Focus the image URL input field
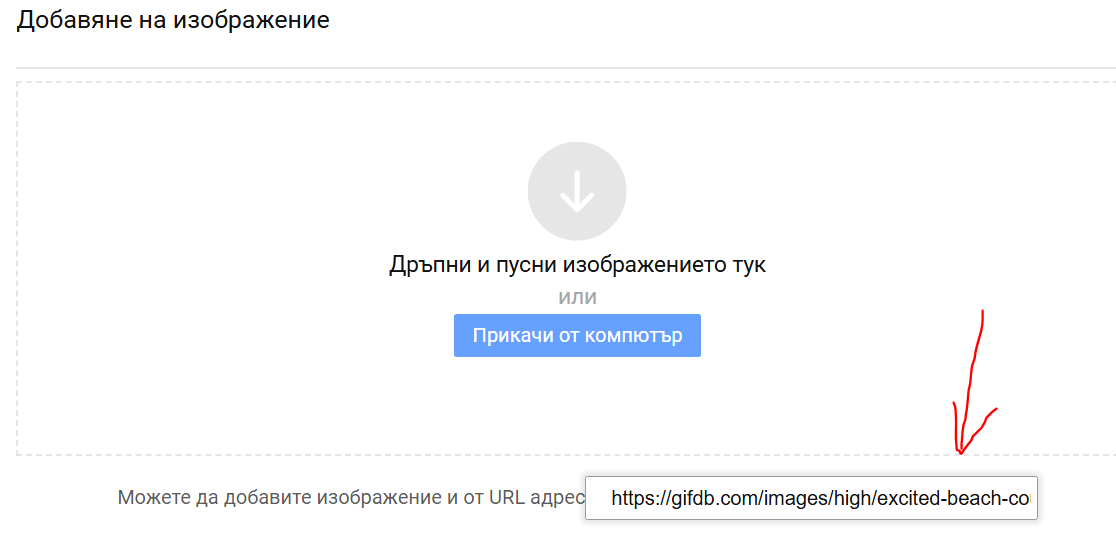 pyautogui.click(x=811, y=498)
